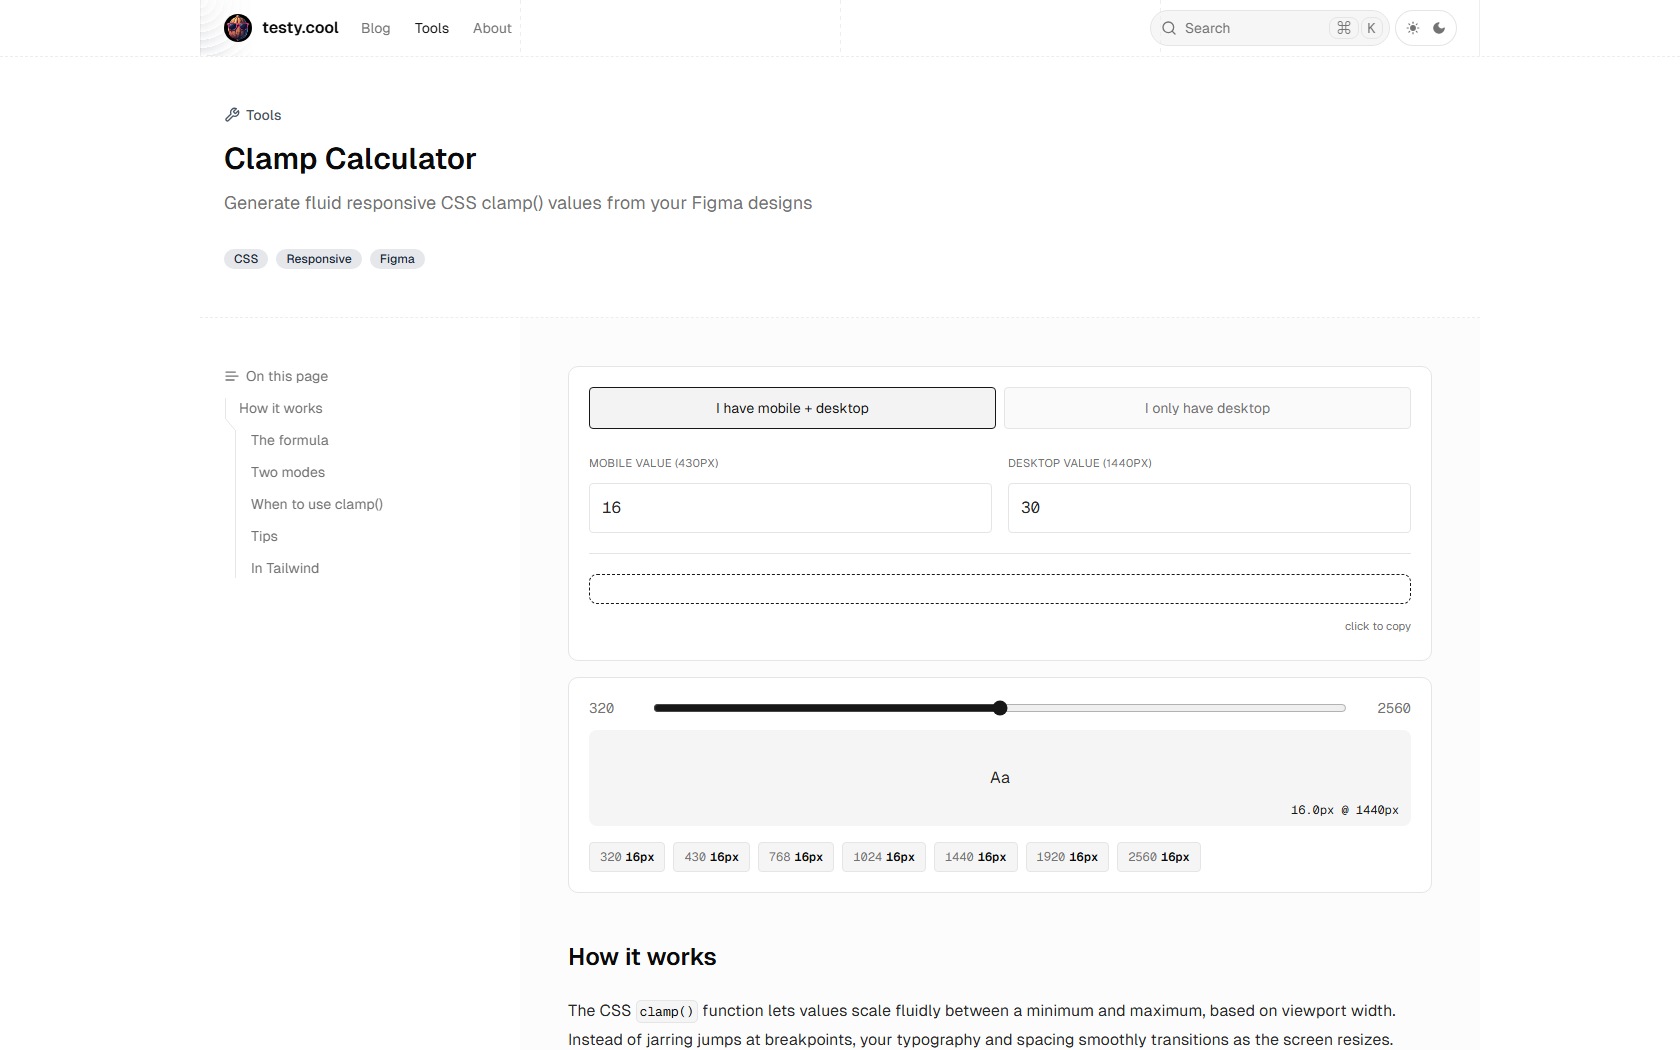The image size is (1680, 1050).
Task: Select the 1920 breakpoint preset
Action: [x=1066, y=857]
